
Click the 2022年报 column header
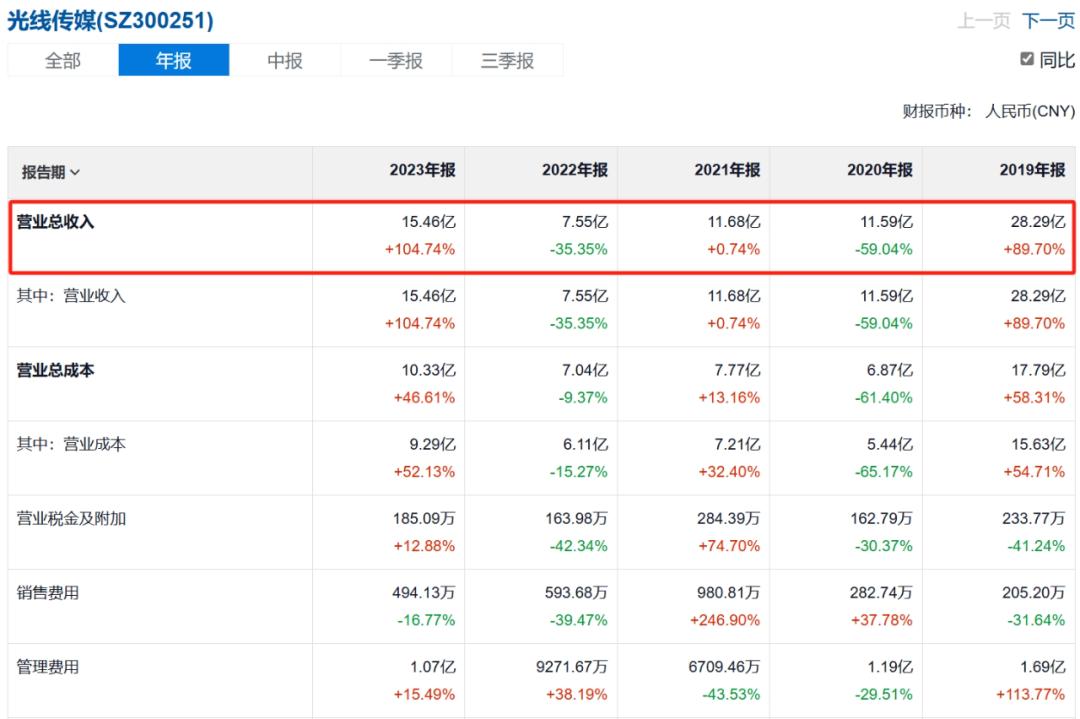574,171
